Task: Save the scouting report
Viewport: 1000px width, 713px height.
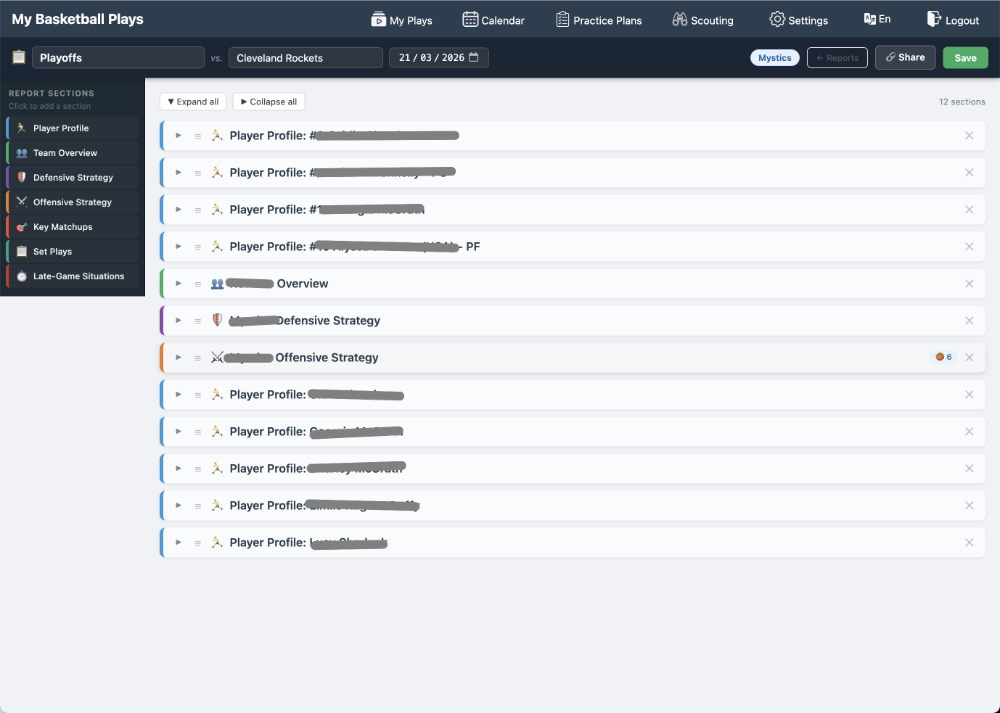Action: pos(964,57)
